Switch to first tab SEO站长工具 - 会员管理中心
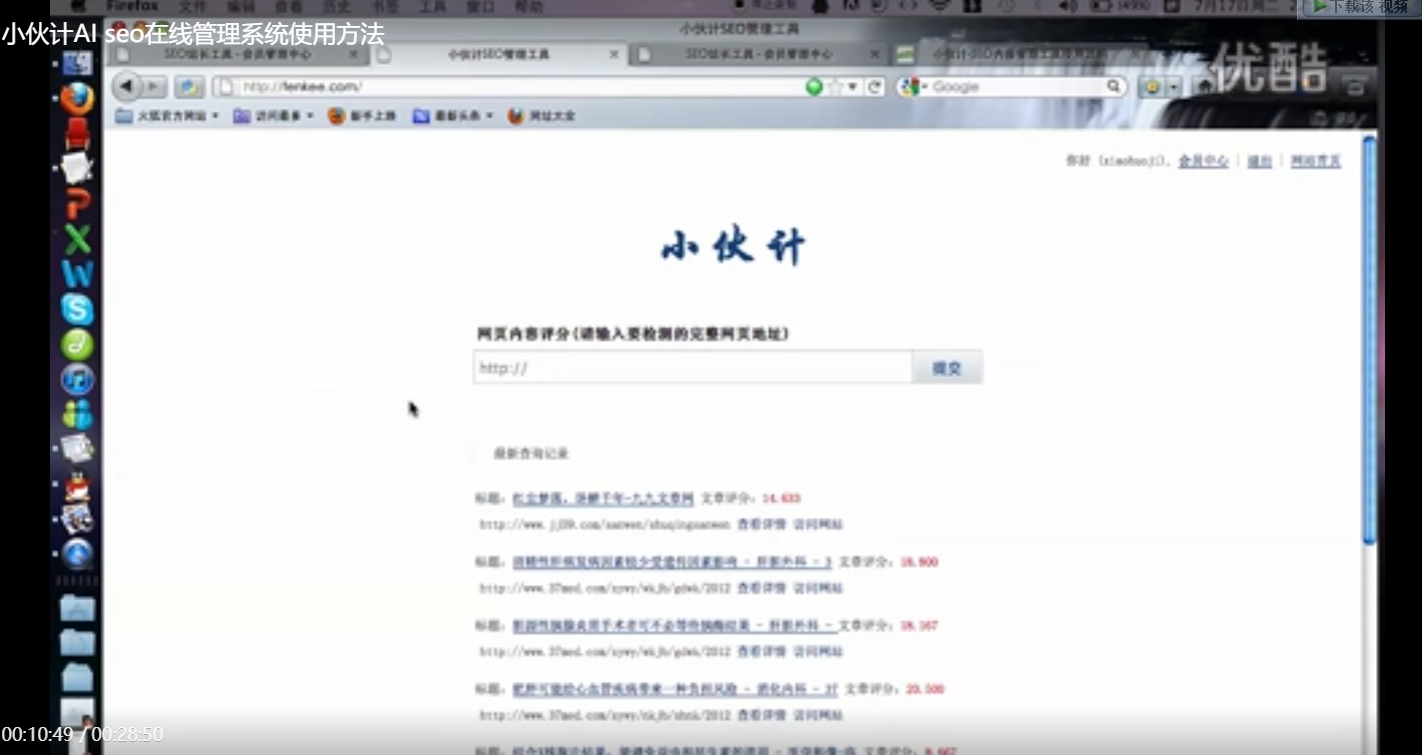 click(x=237, y=54)
